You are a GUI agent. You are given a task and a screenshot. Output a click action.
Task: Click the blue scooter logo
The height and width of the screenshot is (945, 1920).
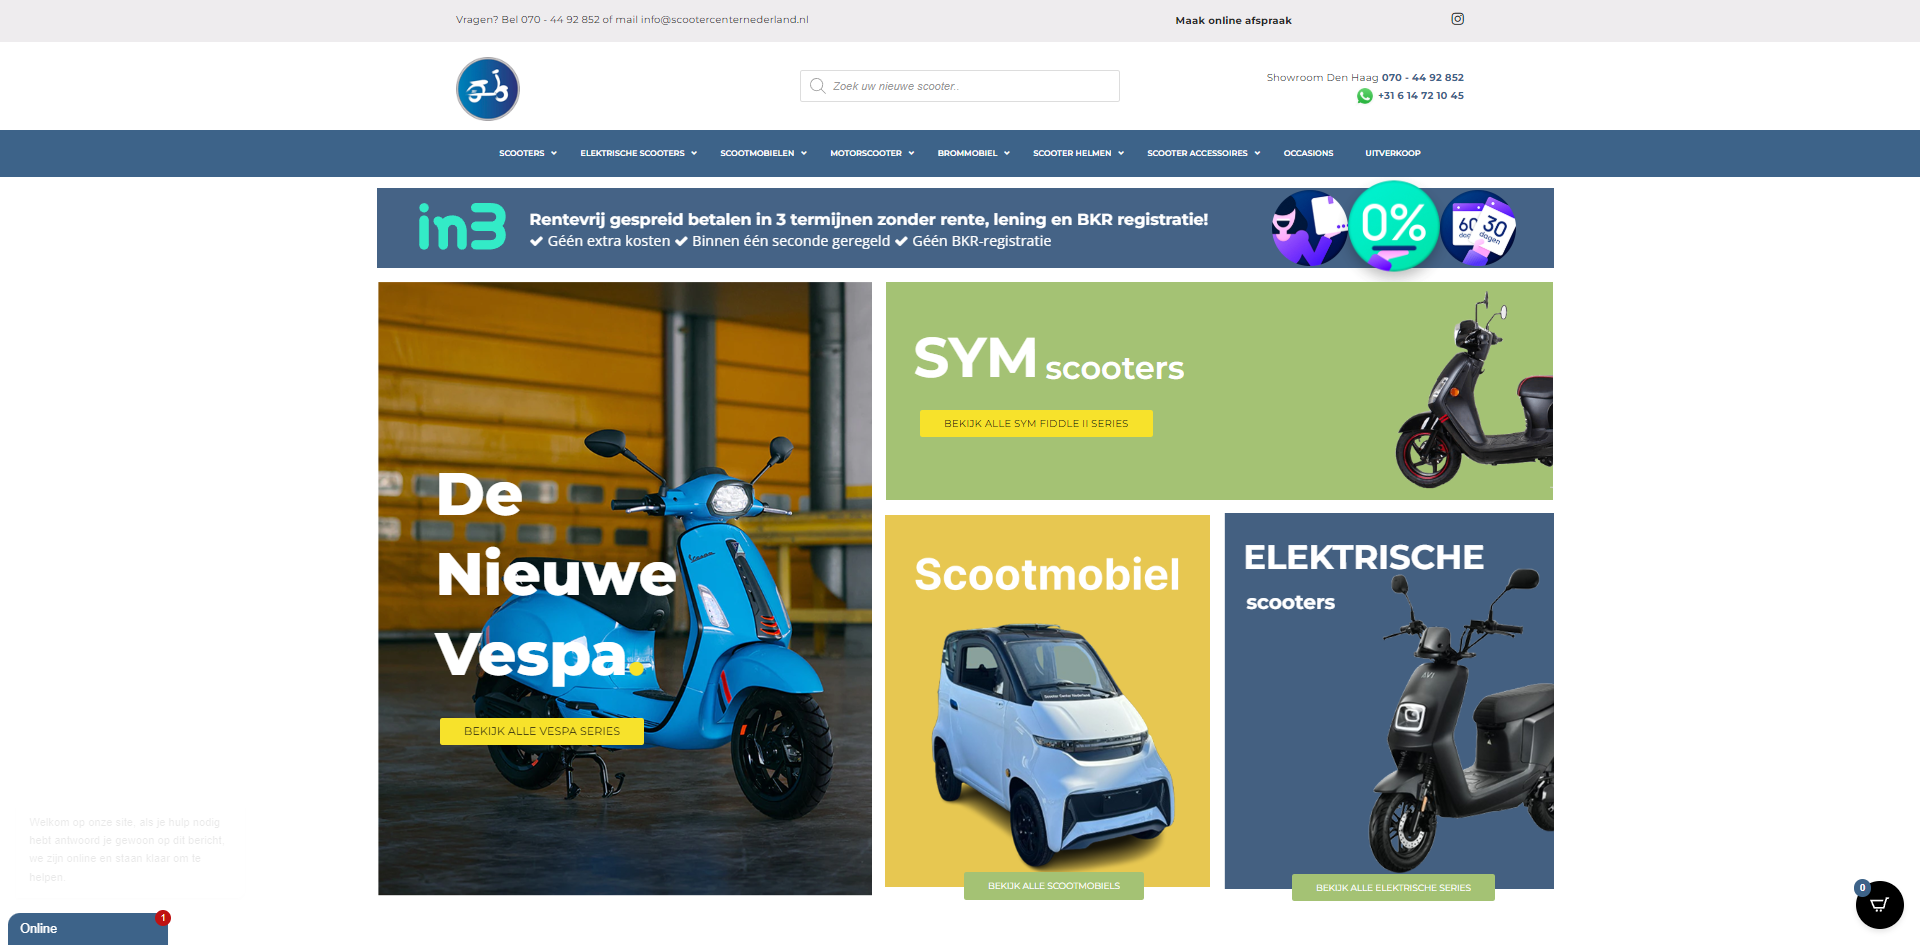click(x=488, y=89)
